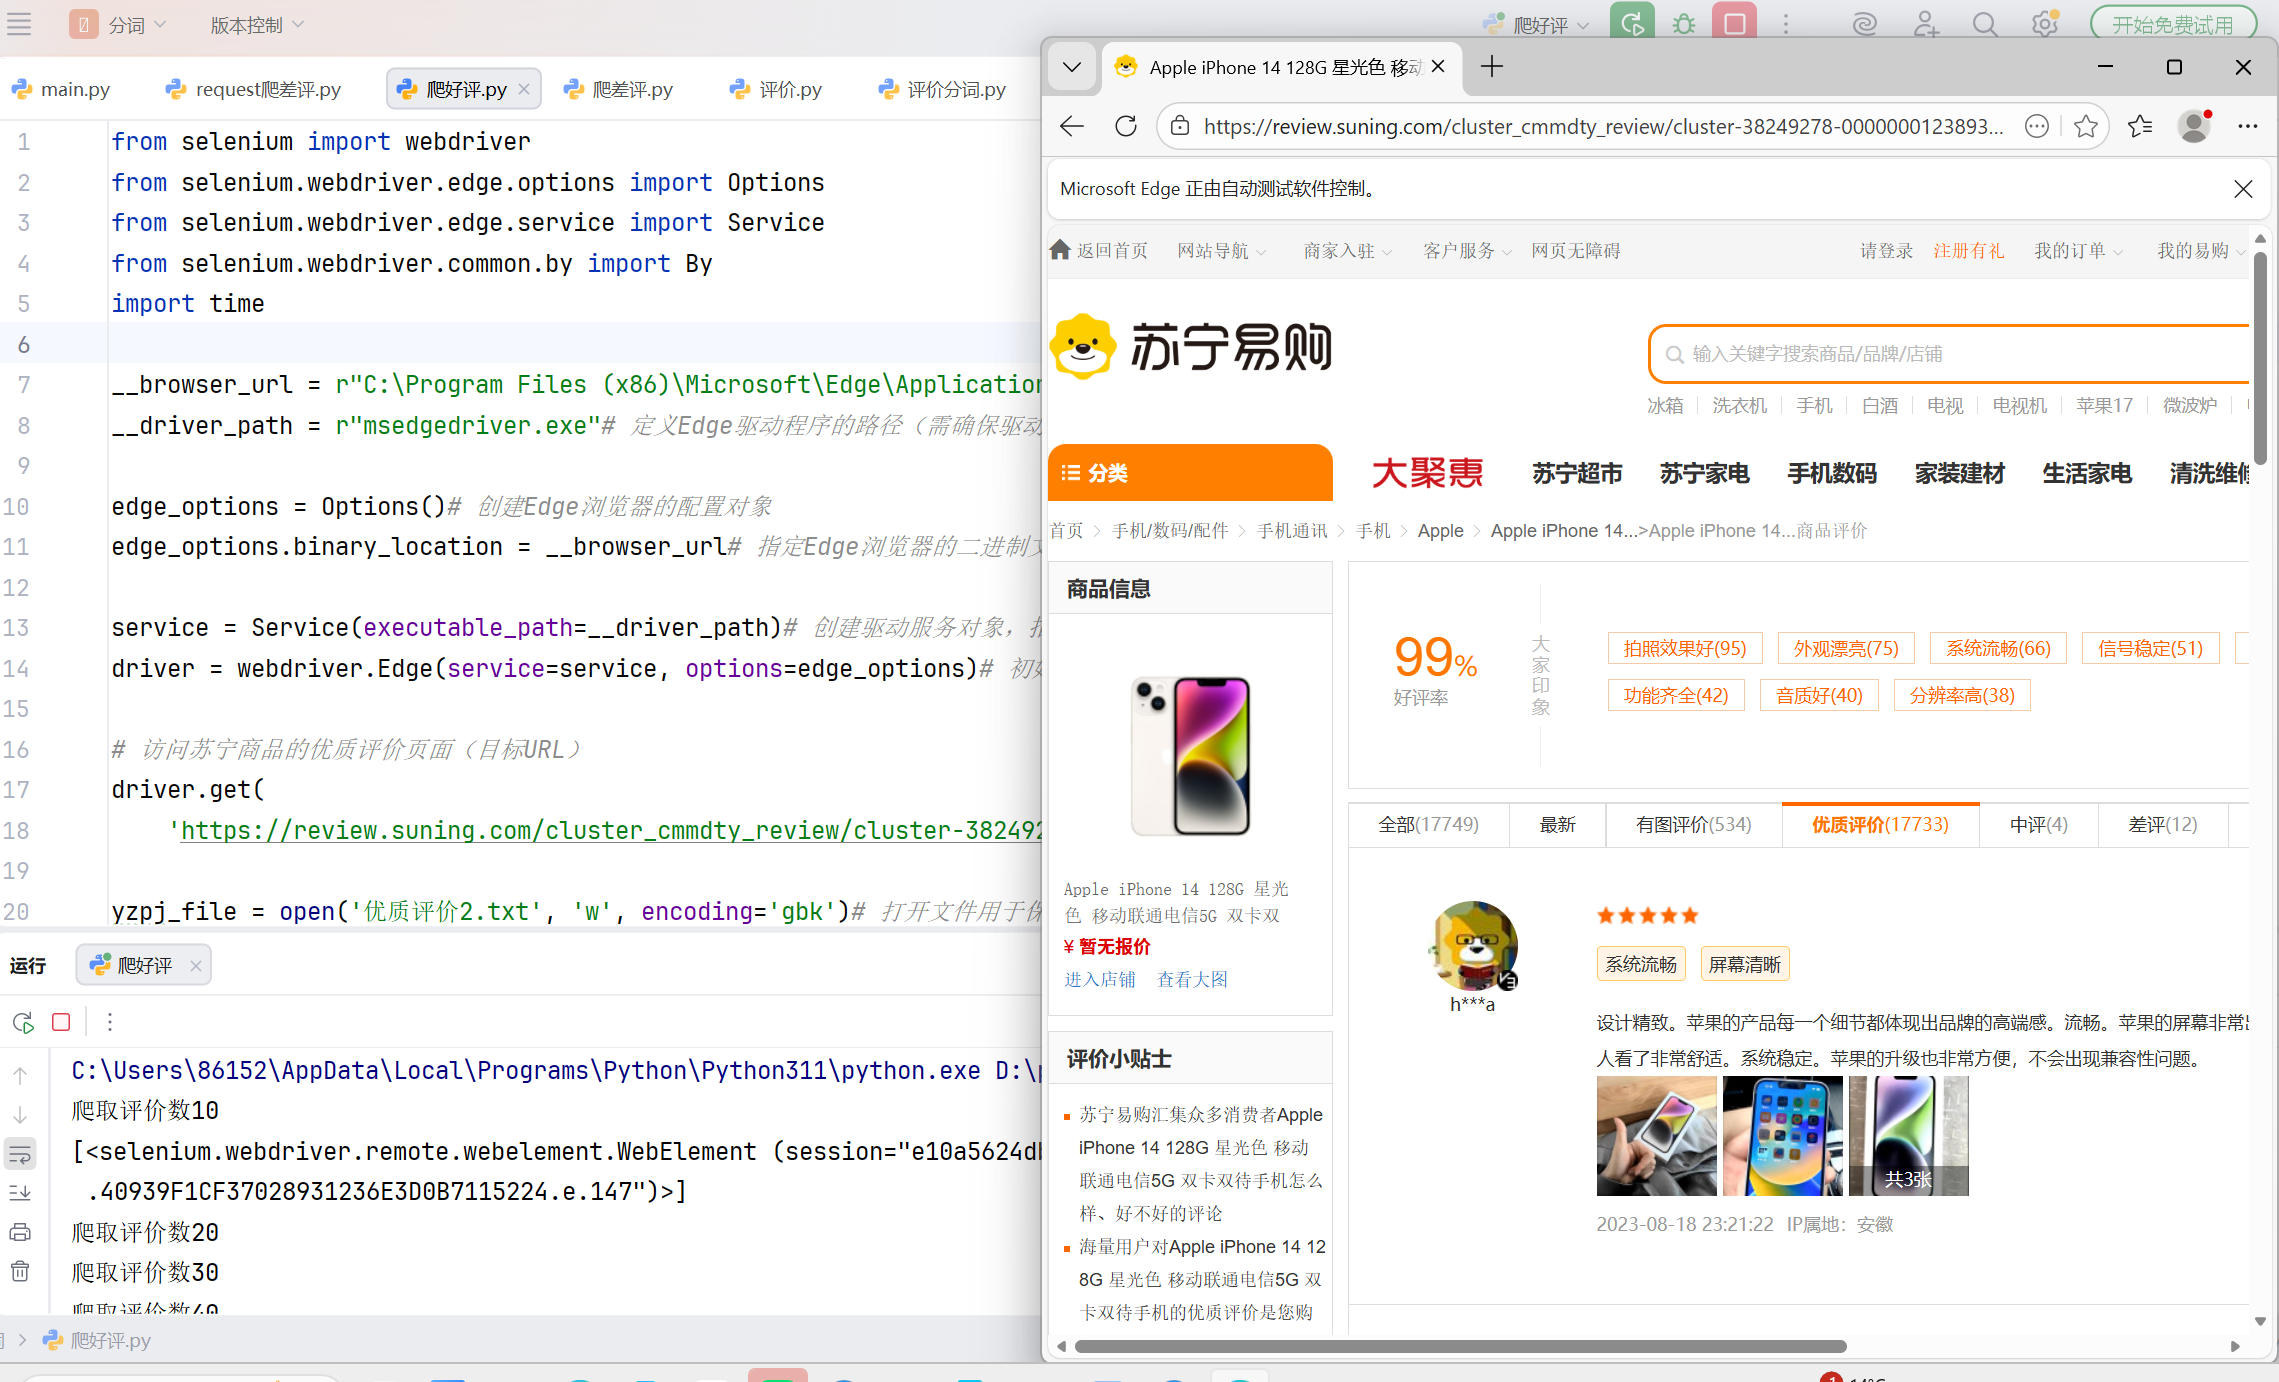Open PyCharm main menu hamburger icon

pos(19,24)
